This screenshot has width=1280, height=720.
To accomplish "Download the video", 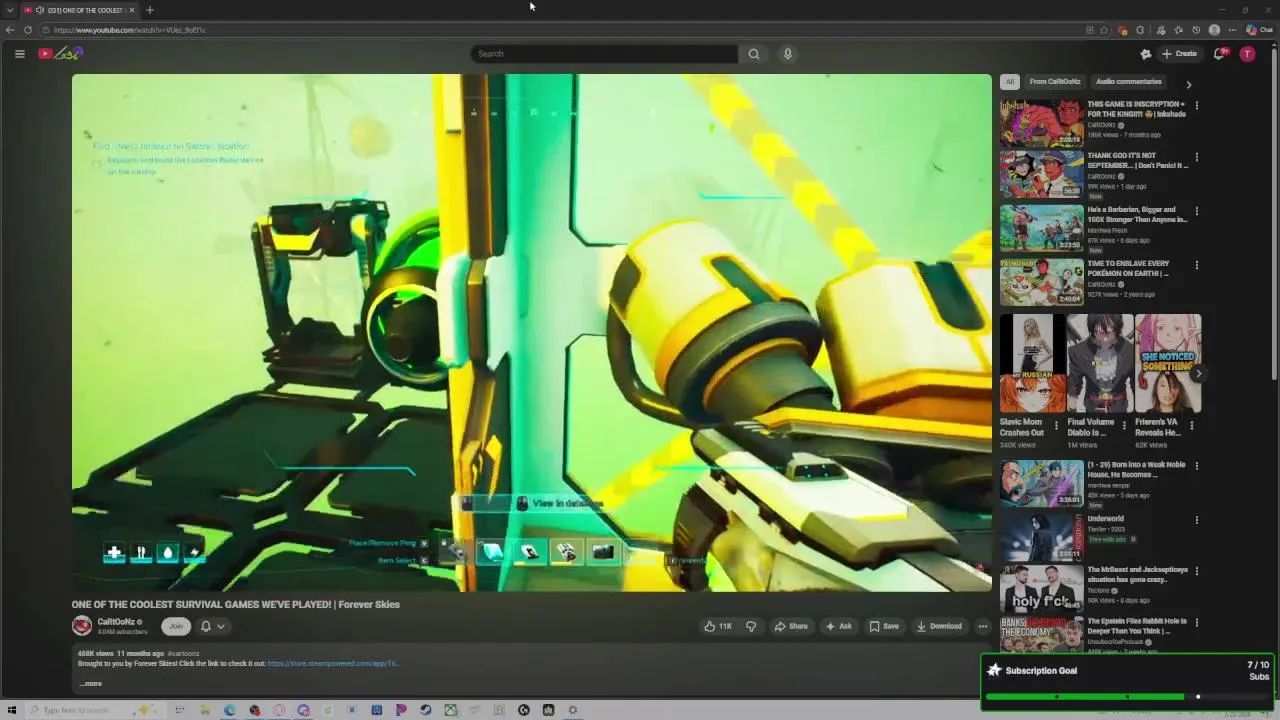I will click(x=939, y=626).
